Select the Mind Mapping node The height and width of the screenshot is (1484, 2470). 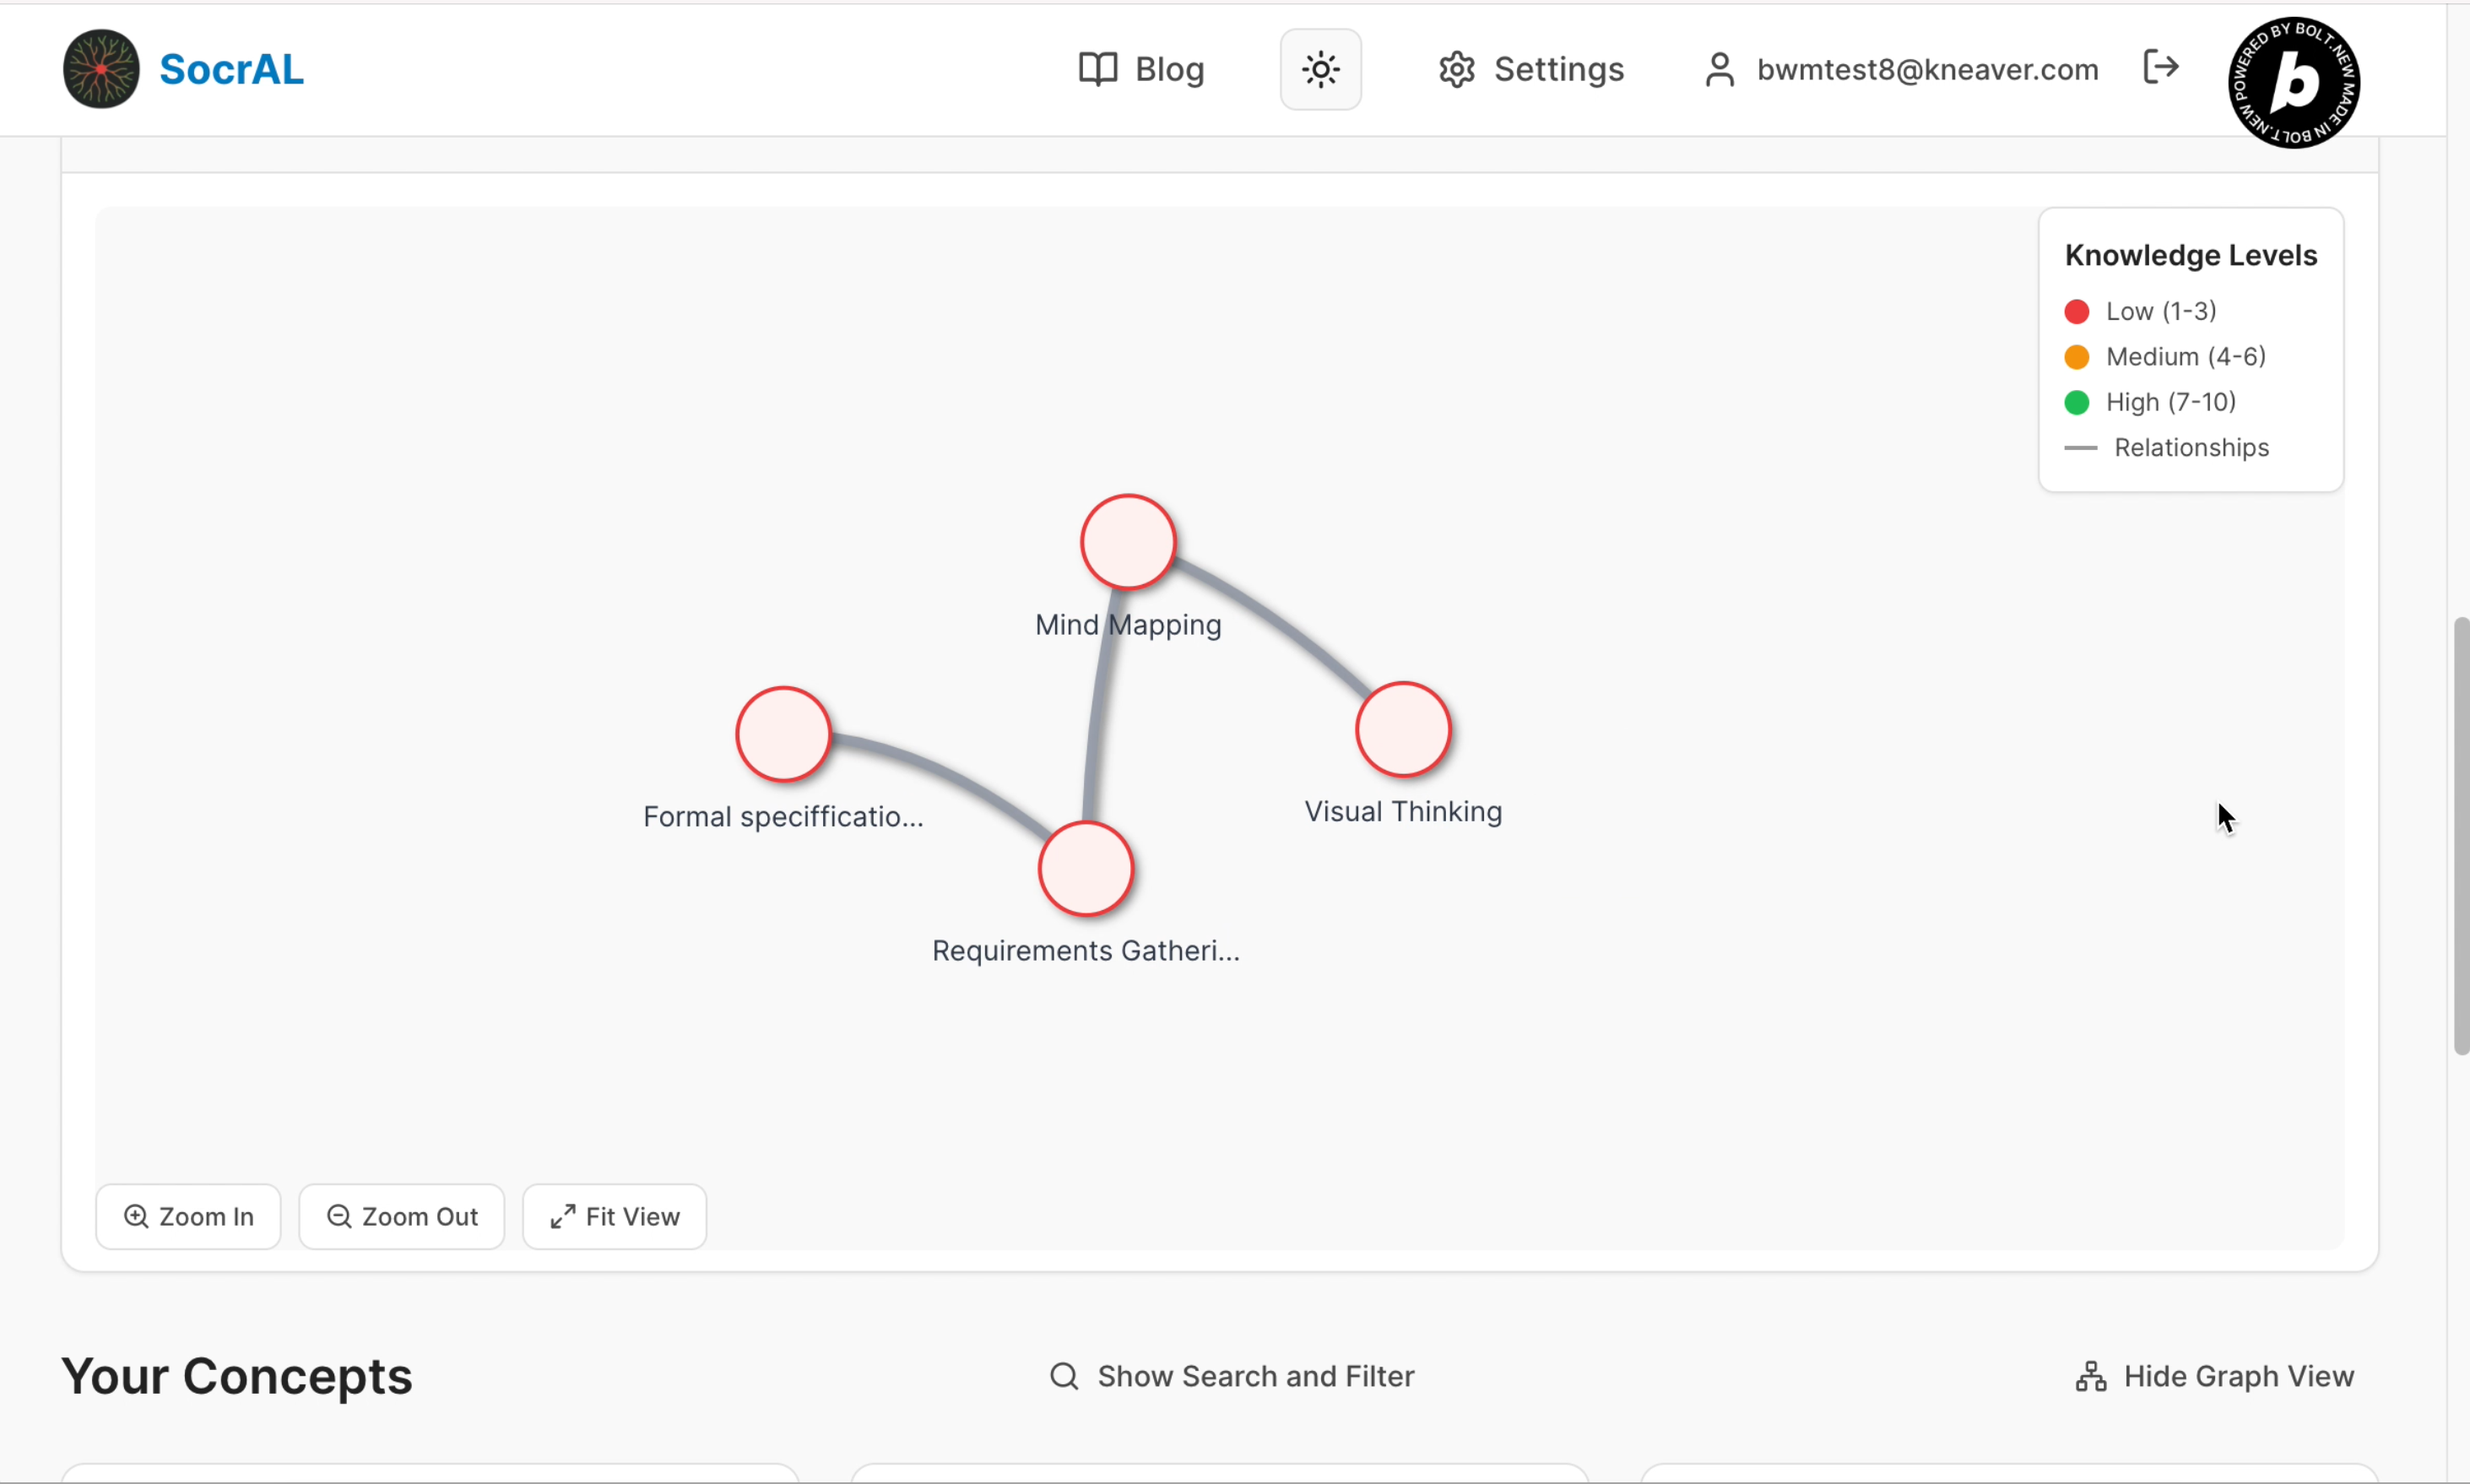[1127, 542]
